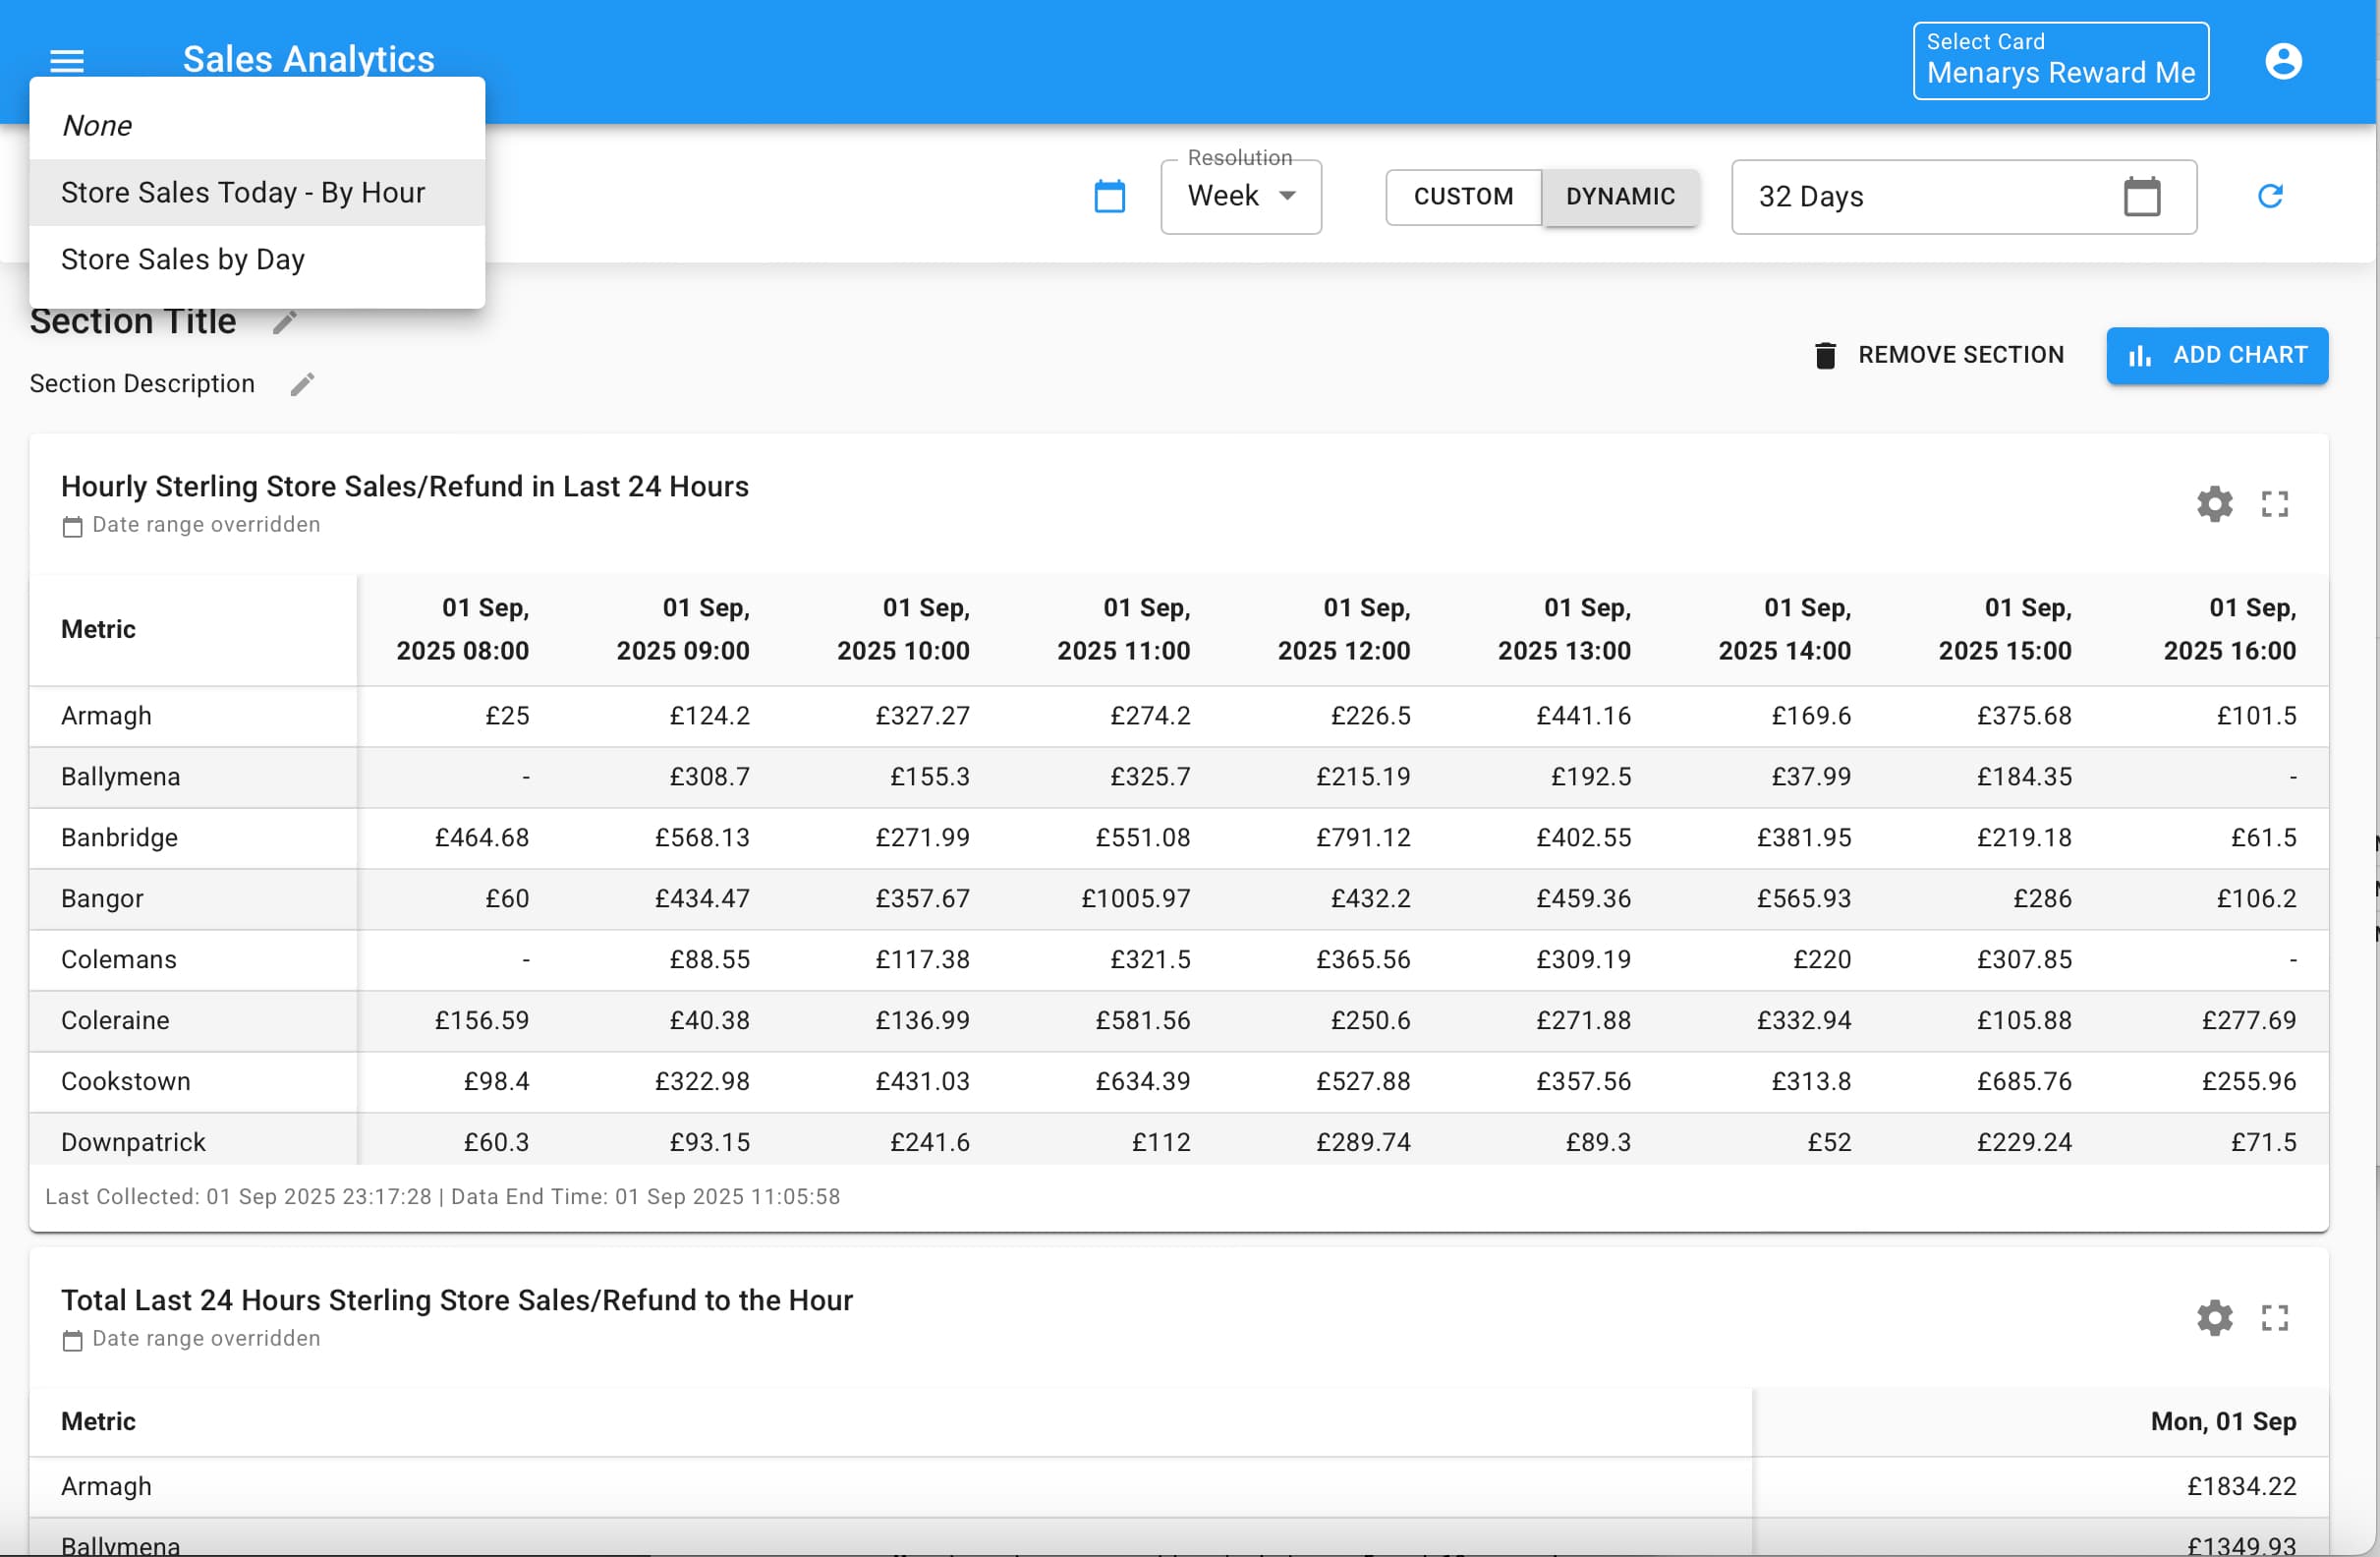The height and width of the screenshot is (1557, 2380).
Task: Click REMOVE SECTION to delete section
Action: tap(1939, 354)
